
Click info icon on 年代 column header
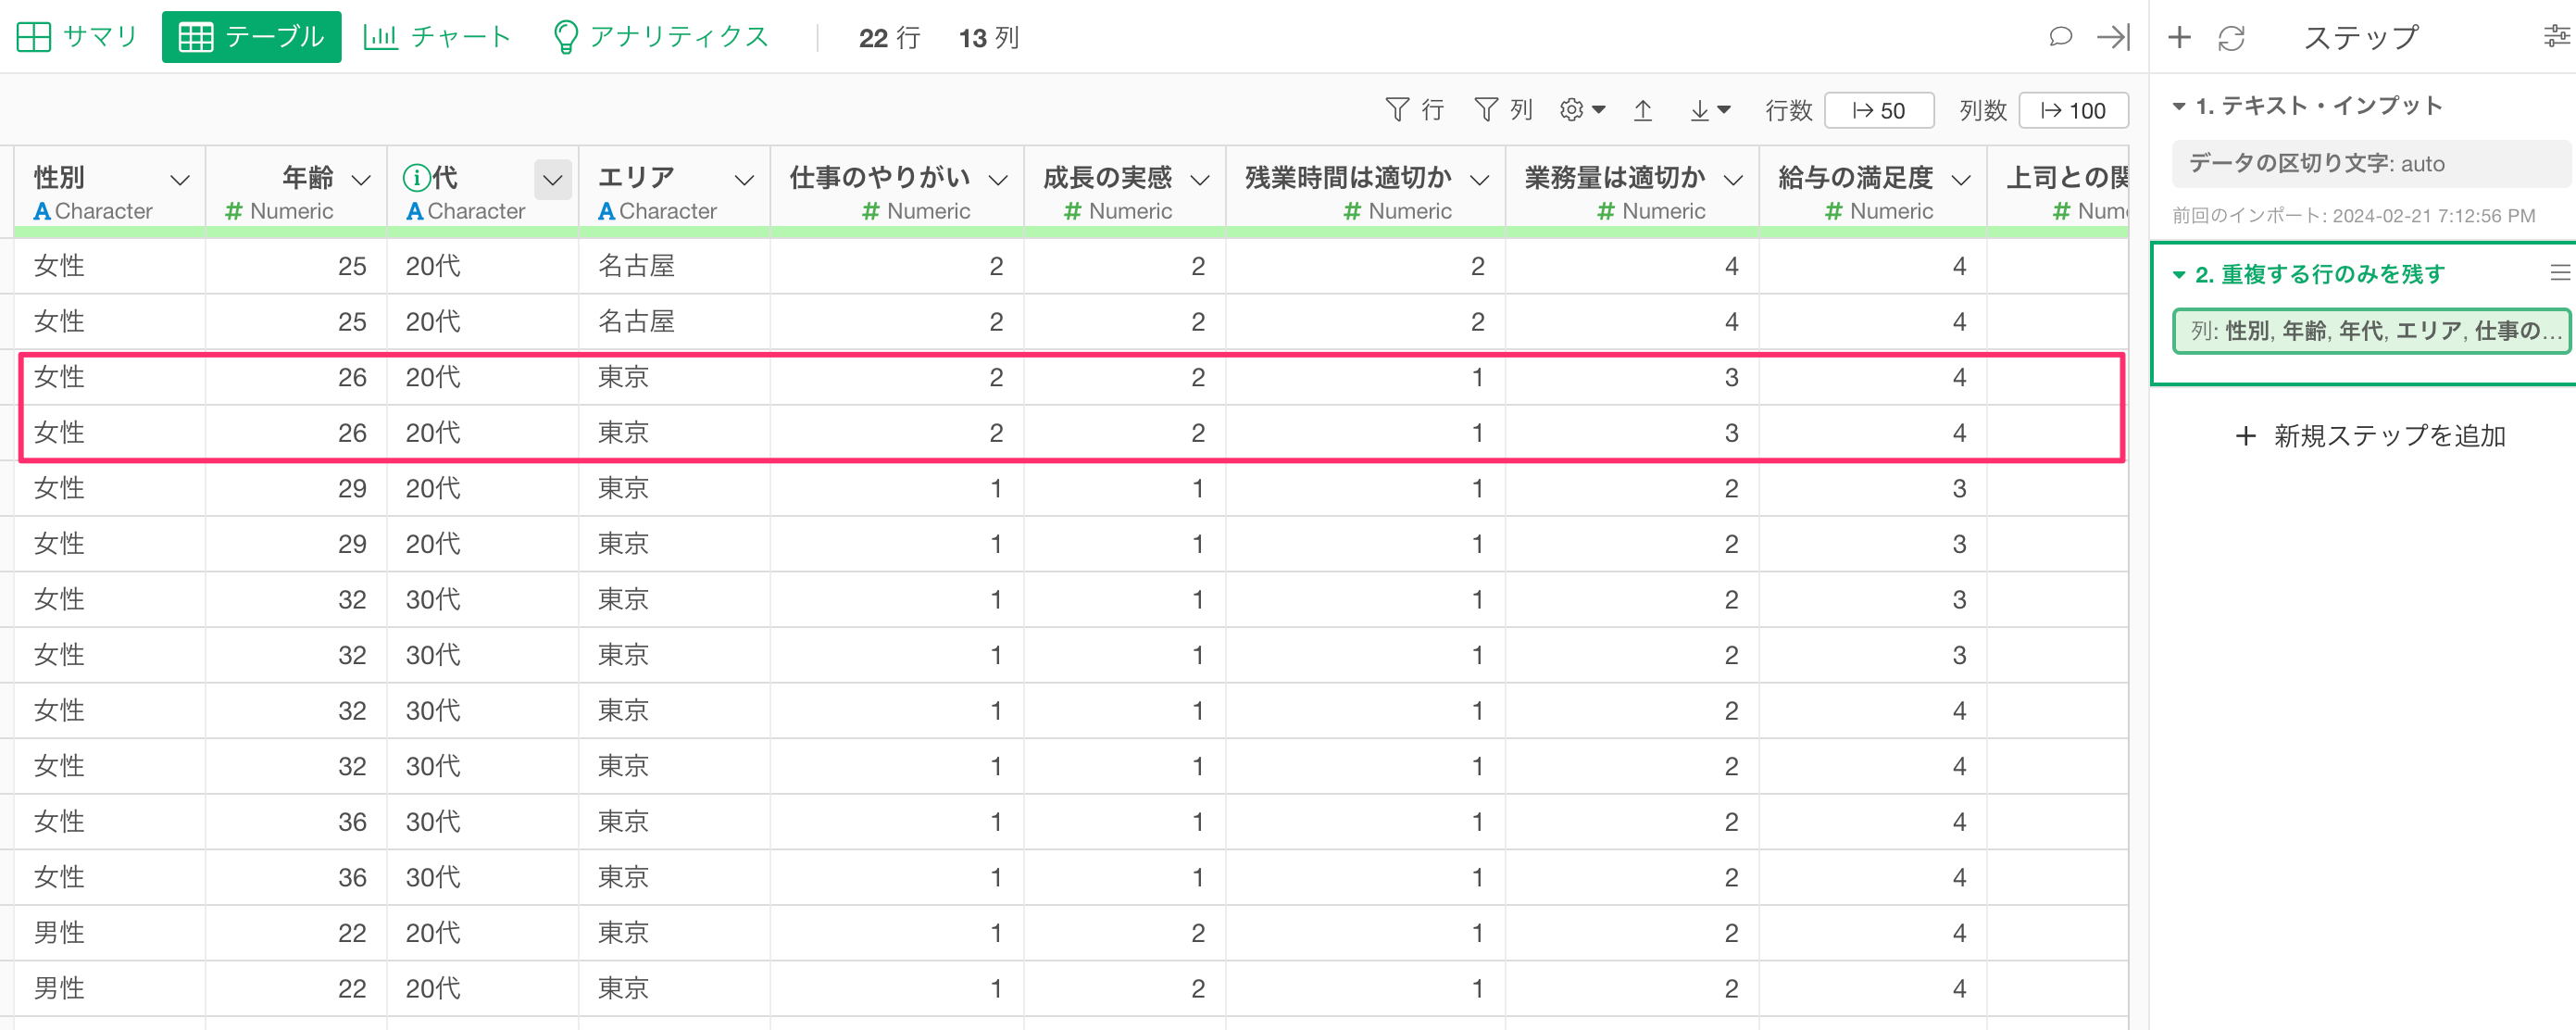pyautogui.click(x=416, y=178)
